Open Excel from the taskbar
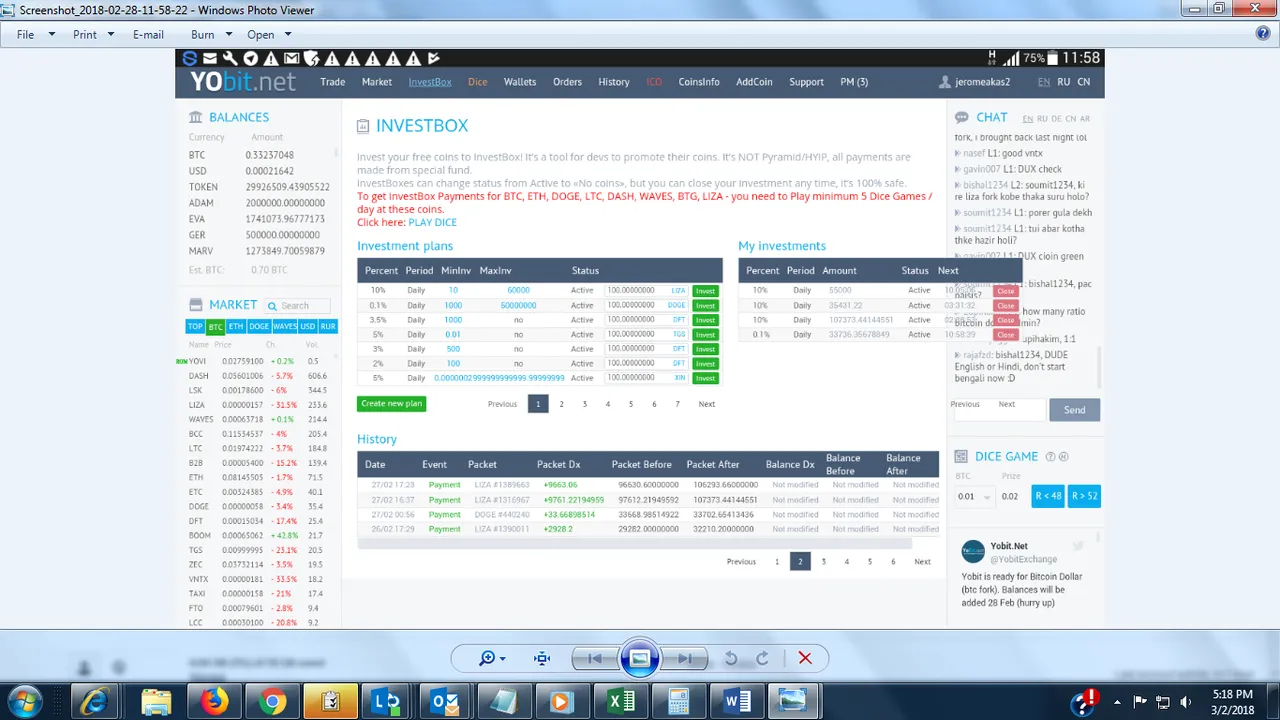1280x720 pixels. [x=620, y=702]
